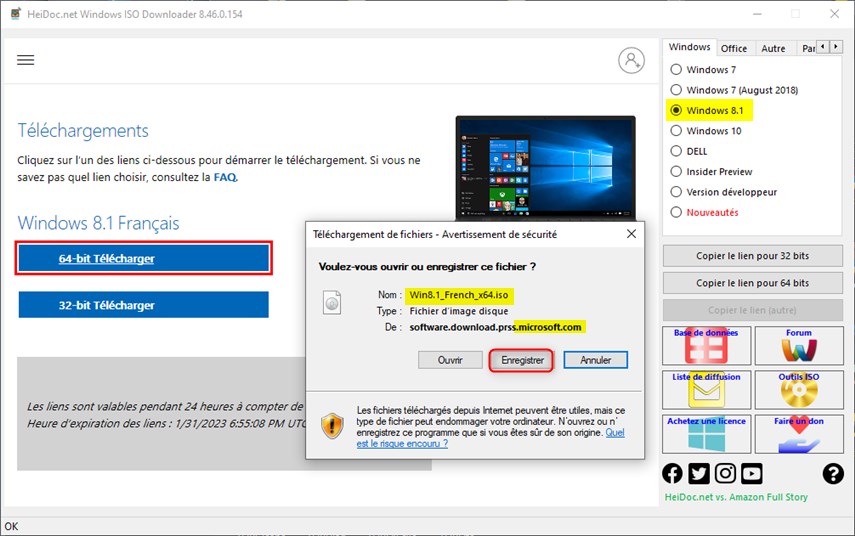The image size is (855, 536).
Task: Open the Achetez une licence tile
Action: tap(707, 434)
